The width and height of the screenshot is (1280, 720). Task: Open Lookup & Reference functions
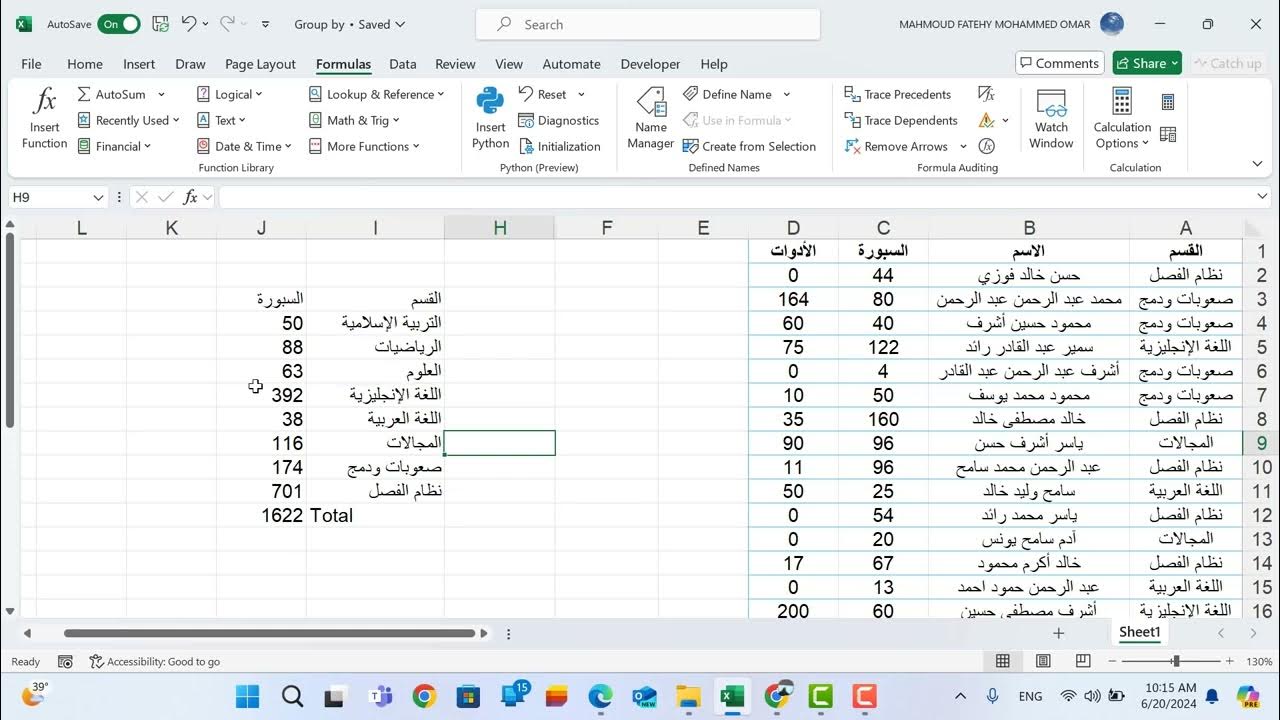(x=377, y=94)
